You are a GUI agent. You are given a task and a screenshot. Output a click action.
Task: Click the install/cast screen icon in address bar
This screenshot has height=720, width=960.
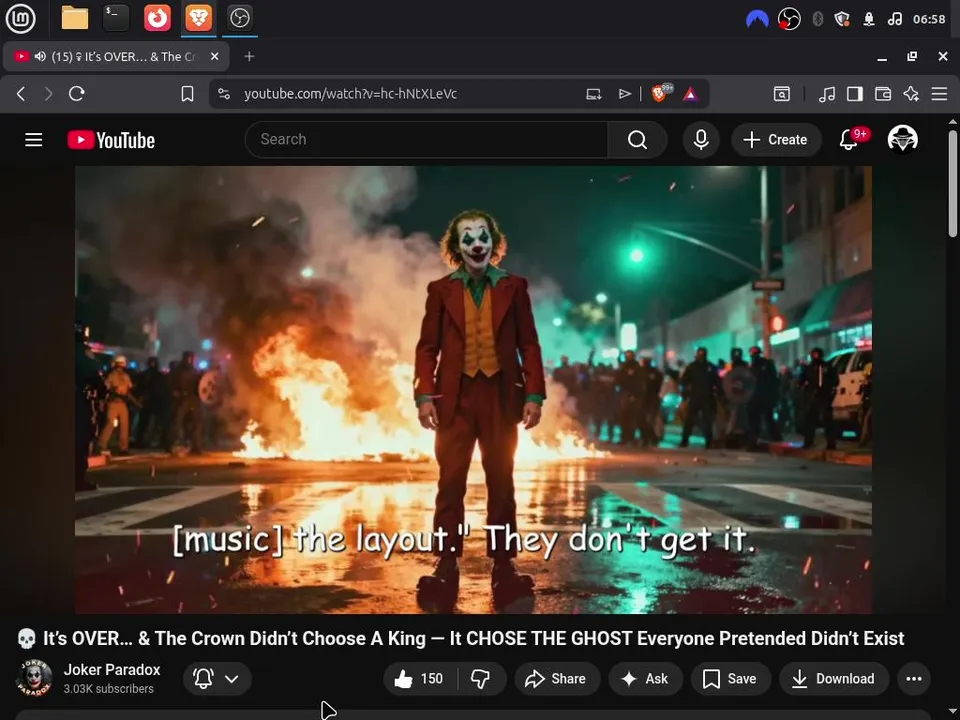coord(593,94)
